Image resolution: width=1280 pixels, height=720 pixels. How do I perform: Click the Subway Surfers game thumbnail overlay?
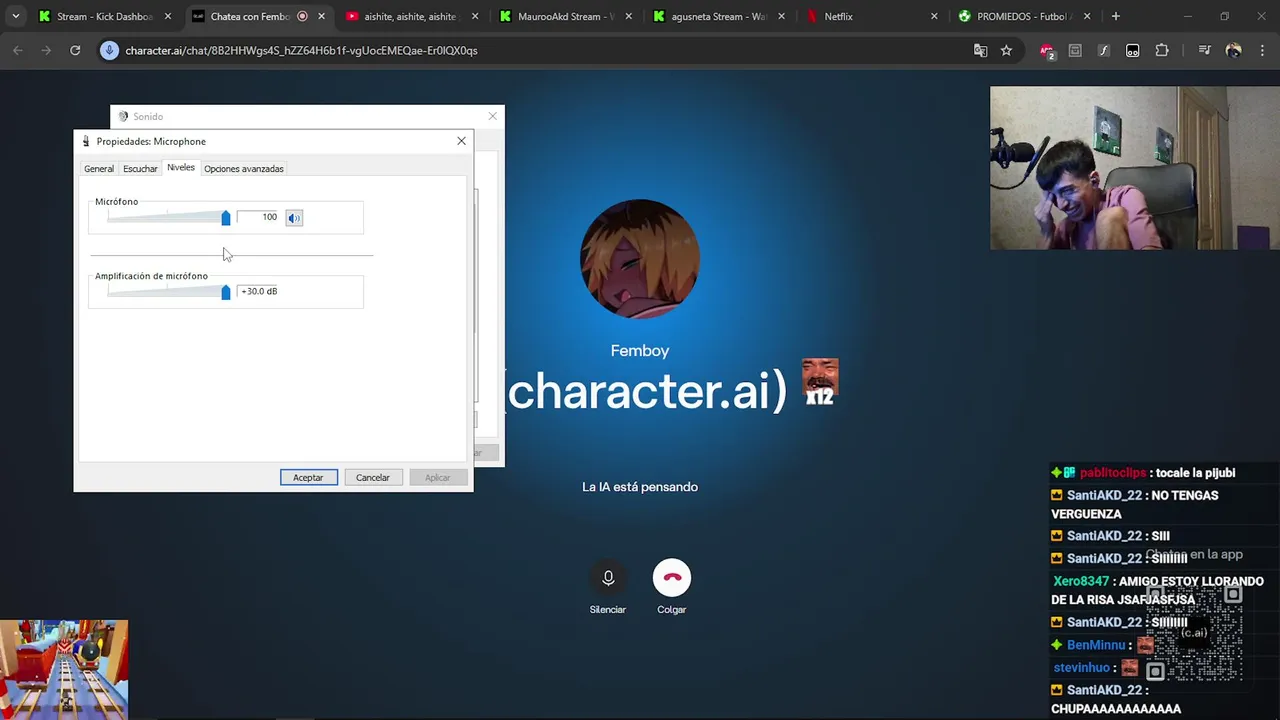(x=64, y=669)
